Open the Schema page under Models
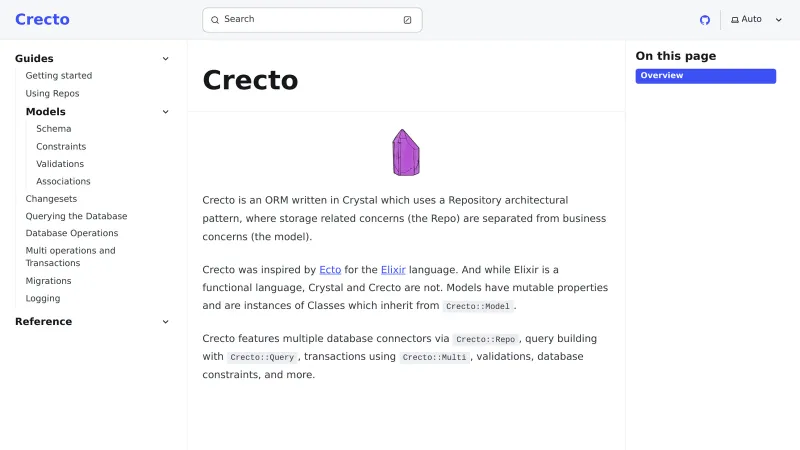The image size is (800, 450). pos(54,129)
